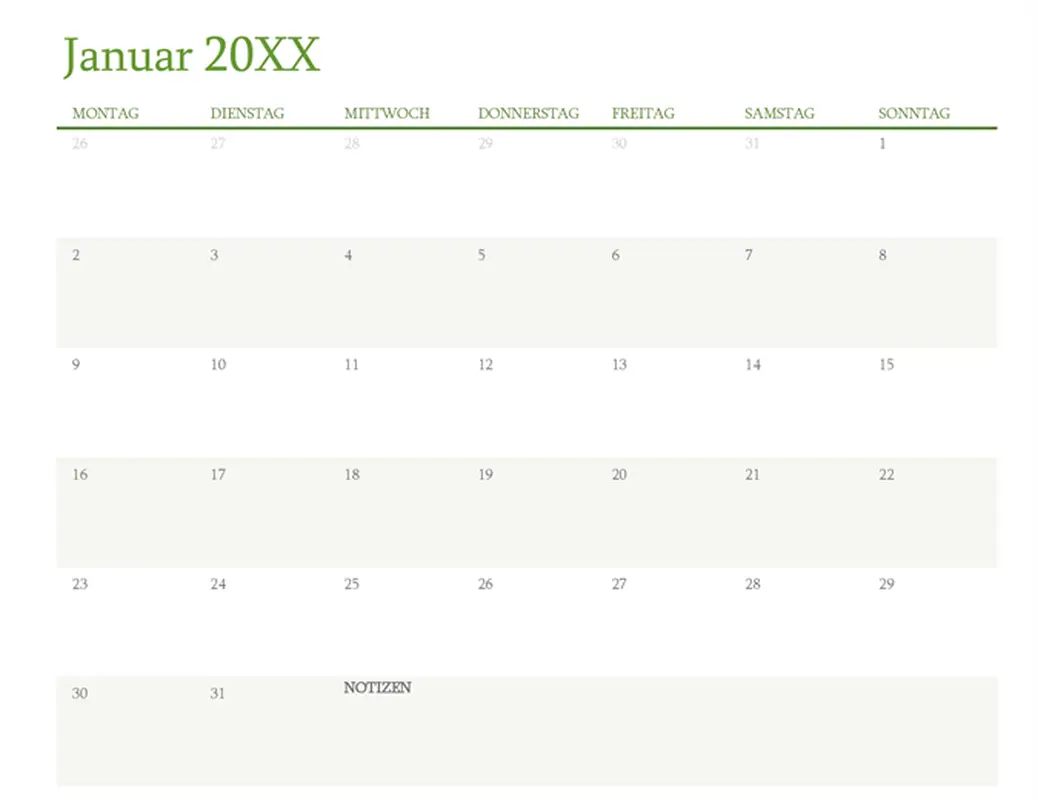
Task: Click the date number 15
Action: pyautogui.click(x=887, y=364)
